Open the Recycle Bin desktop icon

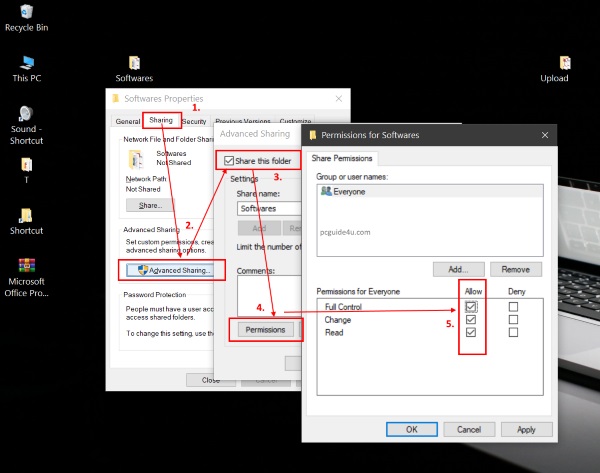click(27, 13)
